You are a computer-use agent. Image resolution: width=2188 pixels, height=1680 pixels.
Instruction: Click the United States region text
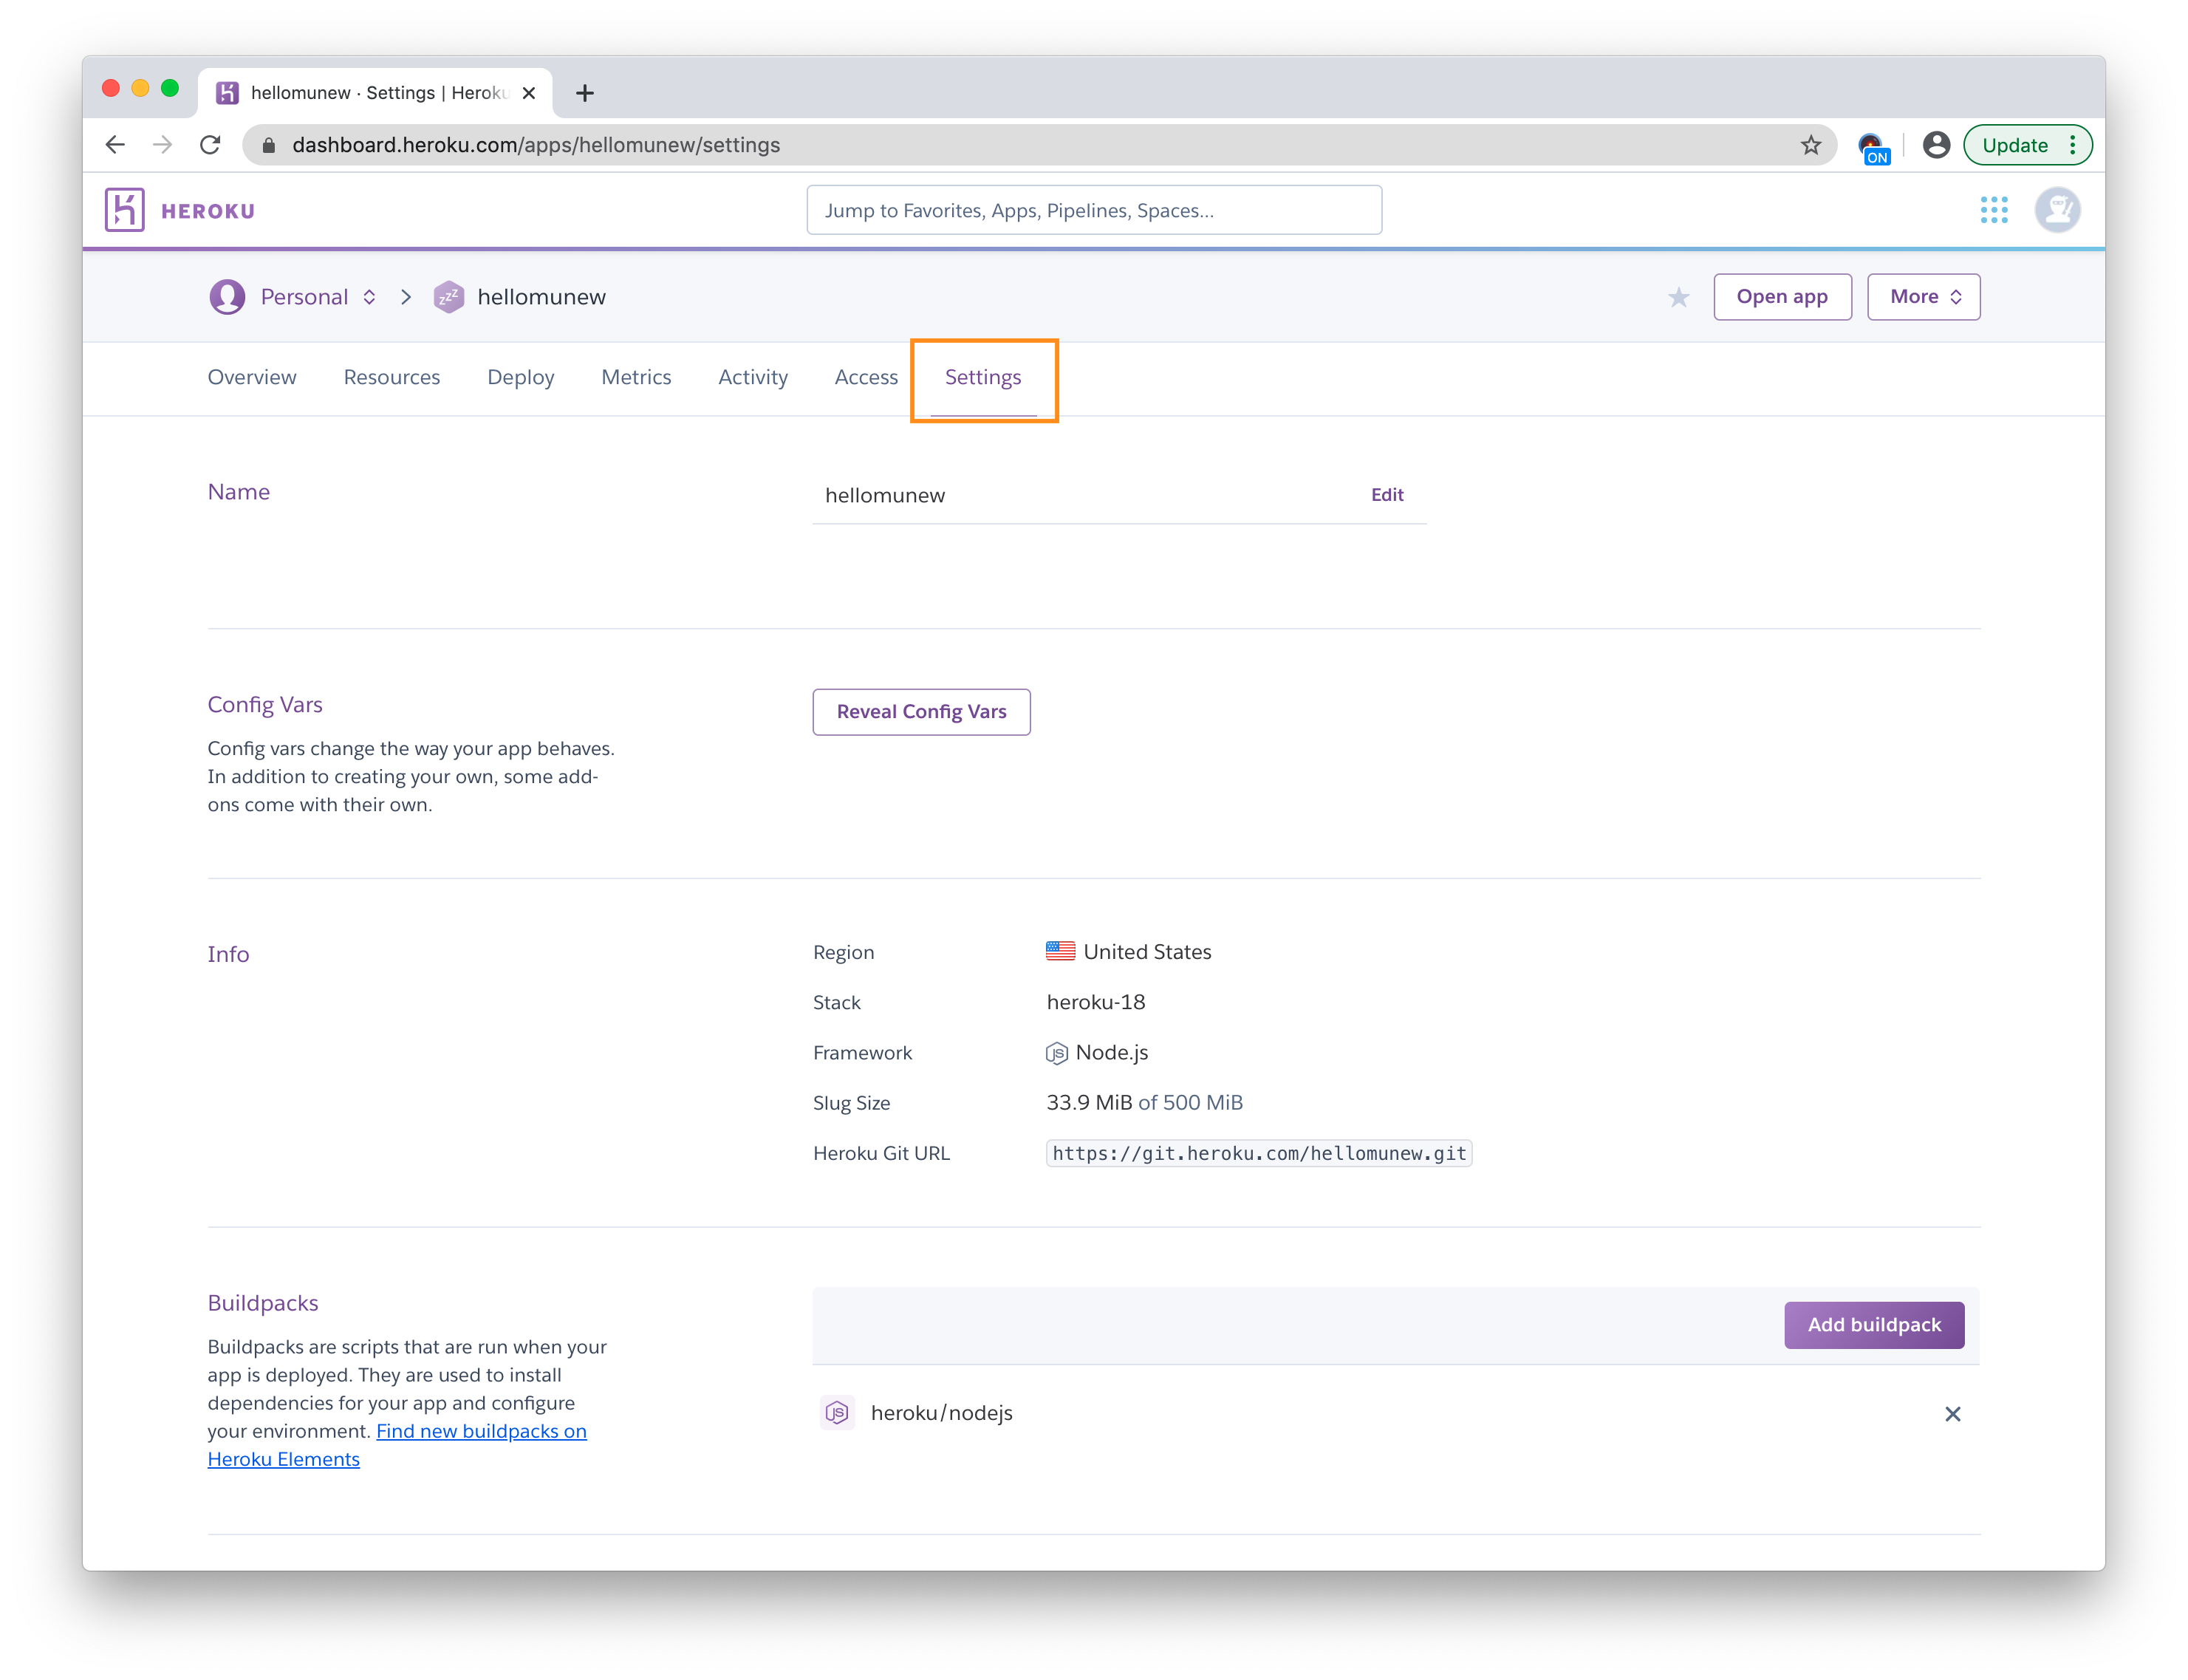tap(1147, 952)
